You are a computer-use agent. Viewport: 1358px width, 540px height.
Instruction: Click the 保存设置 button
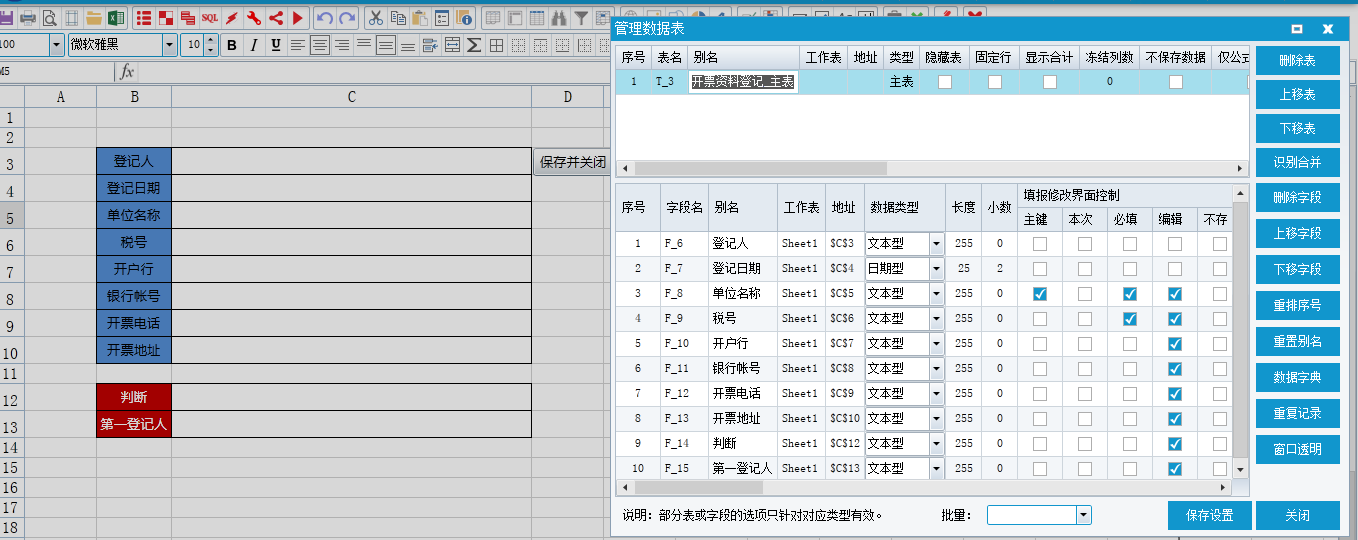click(x=1209, y=515)
